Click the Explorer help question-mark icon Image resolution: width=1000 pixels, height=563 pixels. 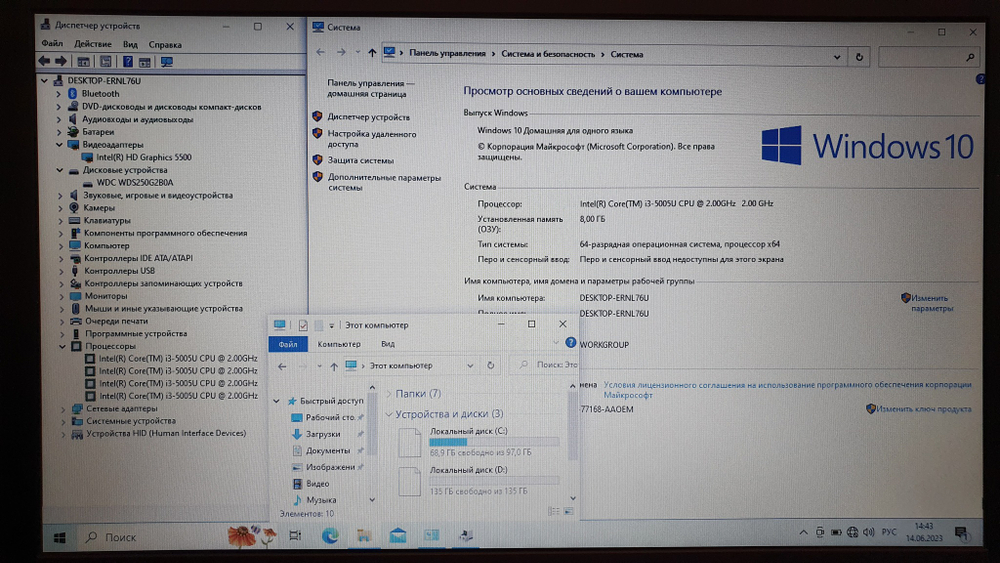click(571, 343)
